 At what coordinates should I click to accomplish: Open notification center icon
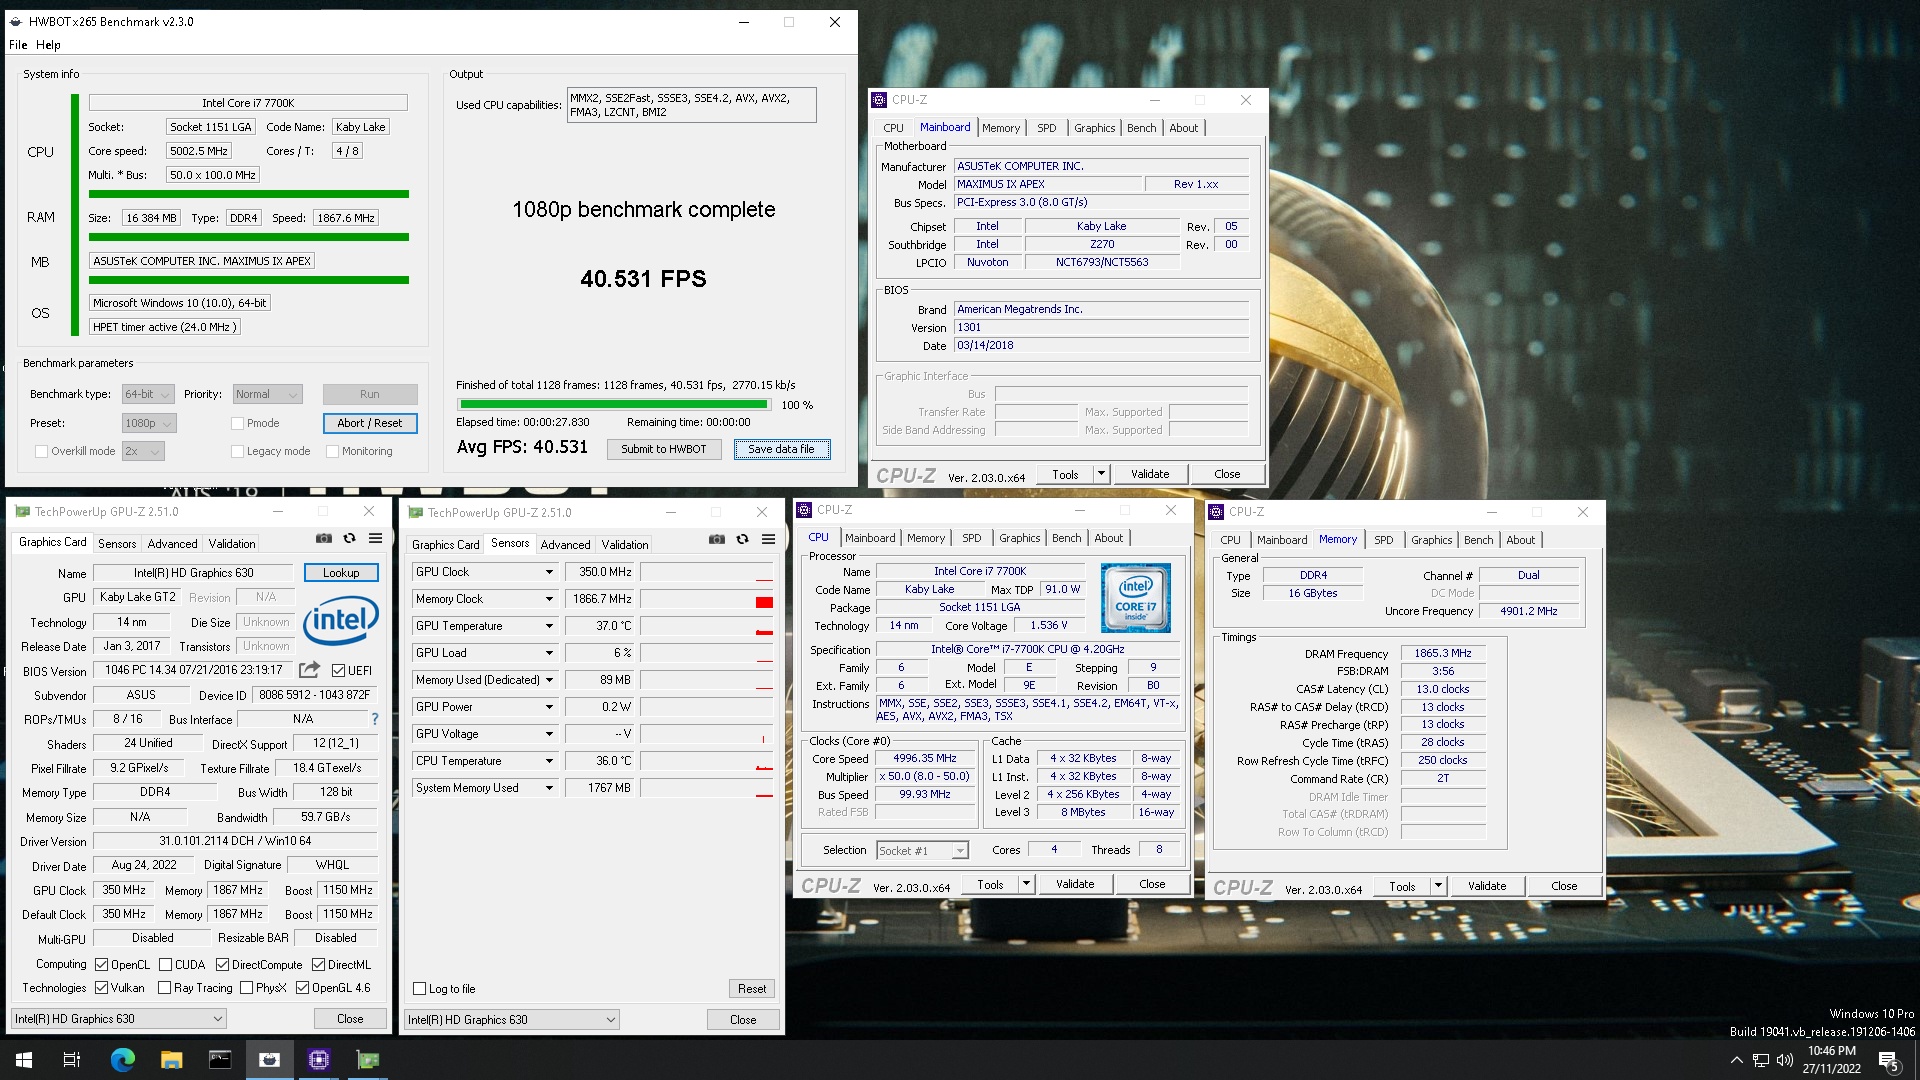[1889, 1060]
